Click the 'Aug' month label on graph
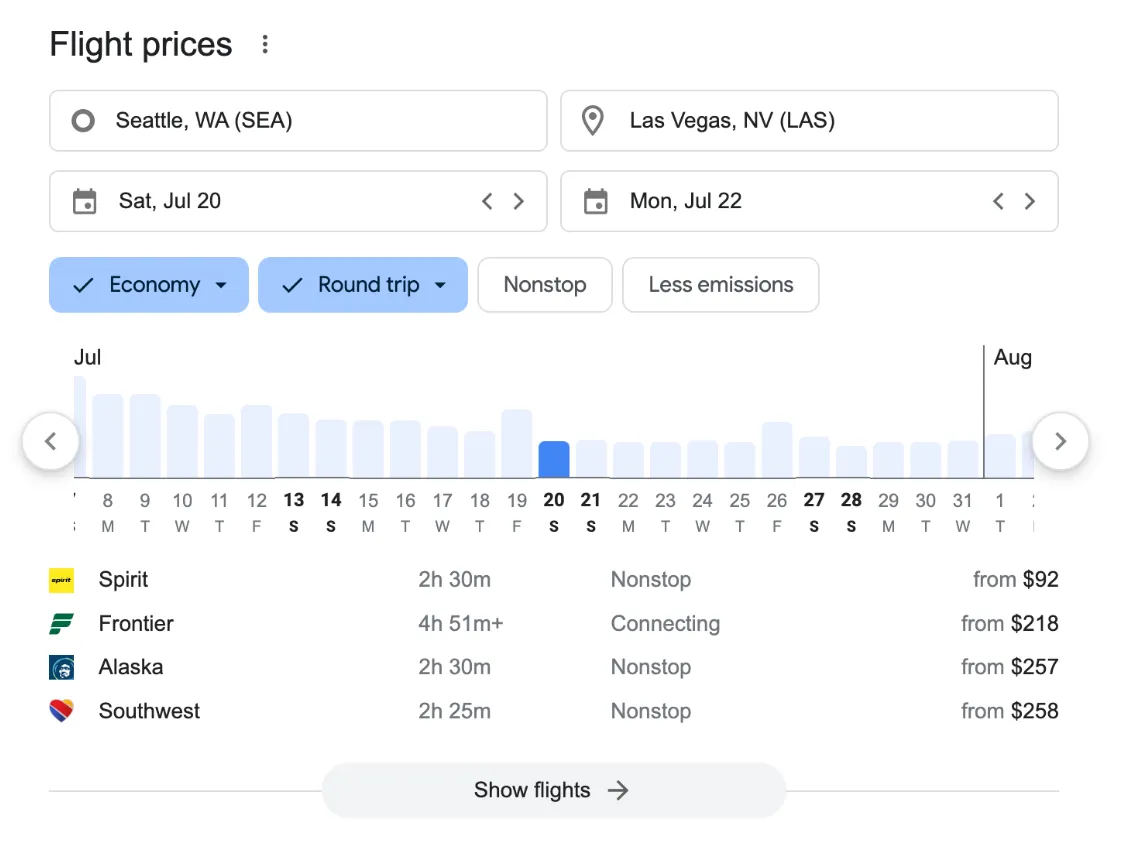This screenshot has width=1146, height=842. pos(1013,357)
